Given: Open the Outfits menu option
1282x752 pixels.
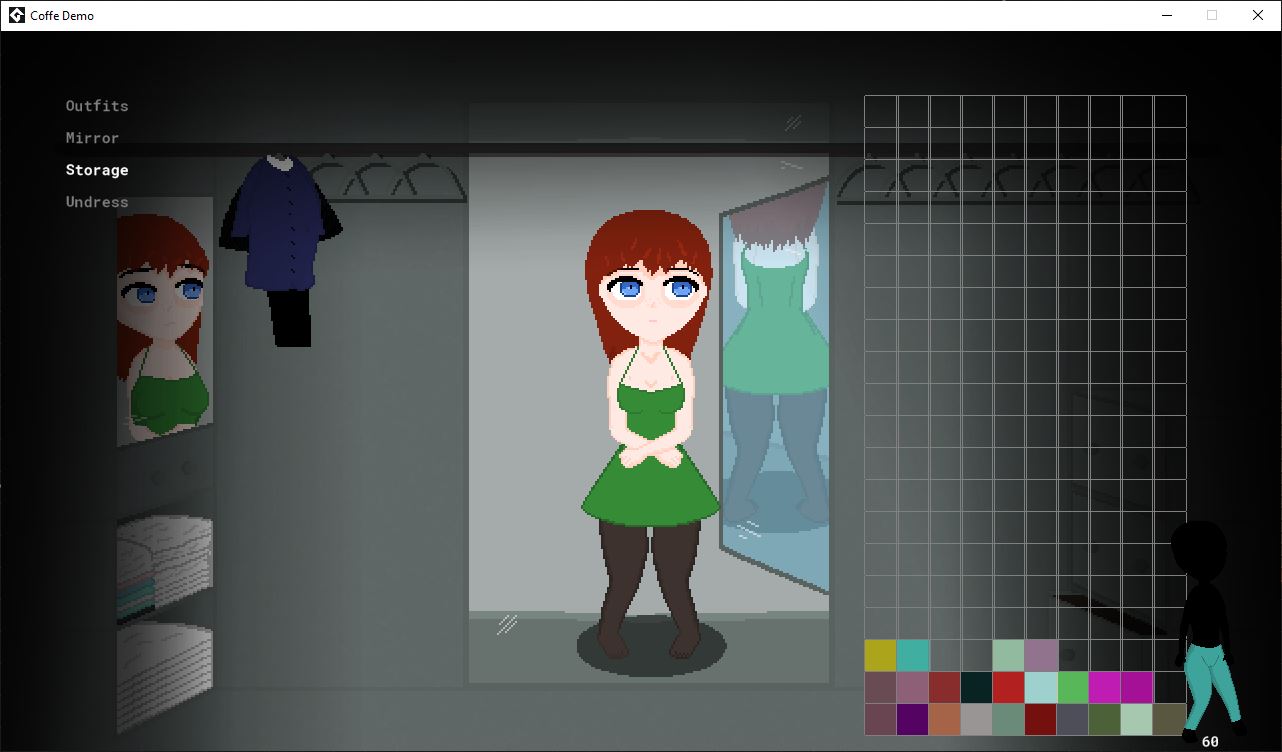Looking at the screenshot, I should point(97,106).
